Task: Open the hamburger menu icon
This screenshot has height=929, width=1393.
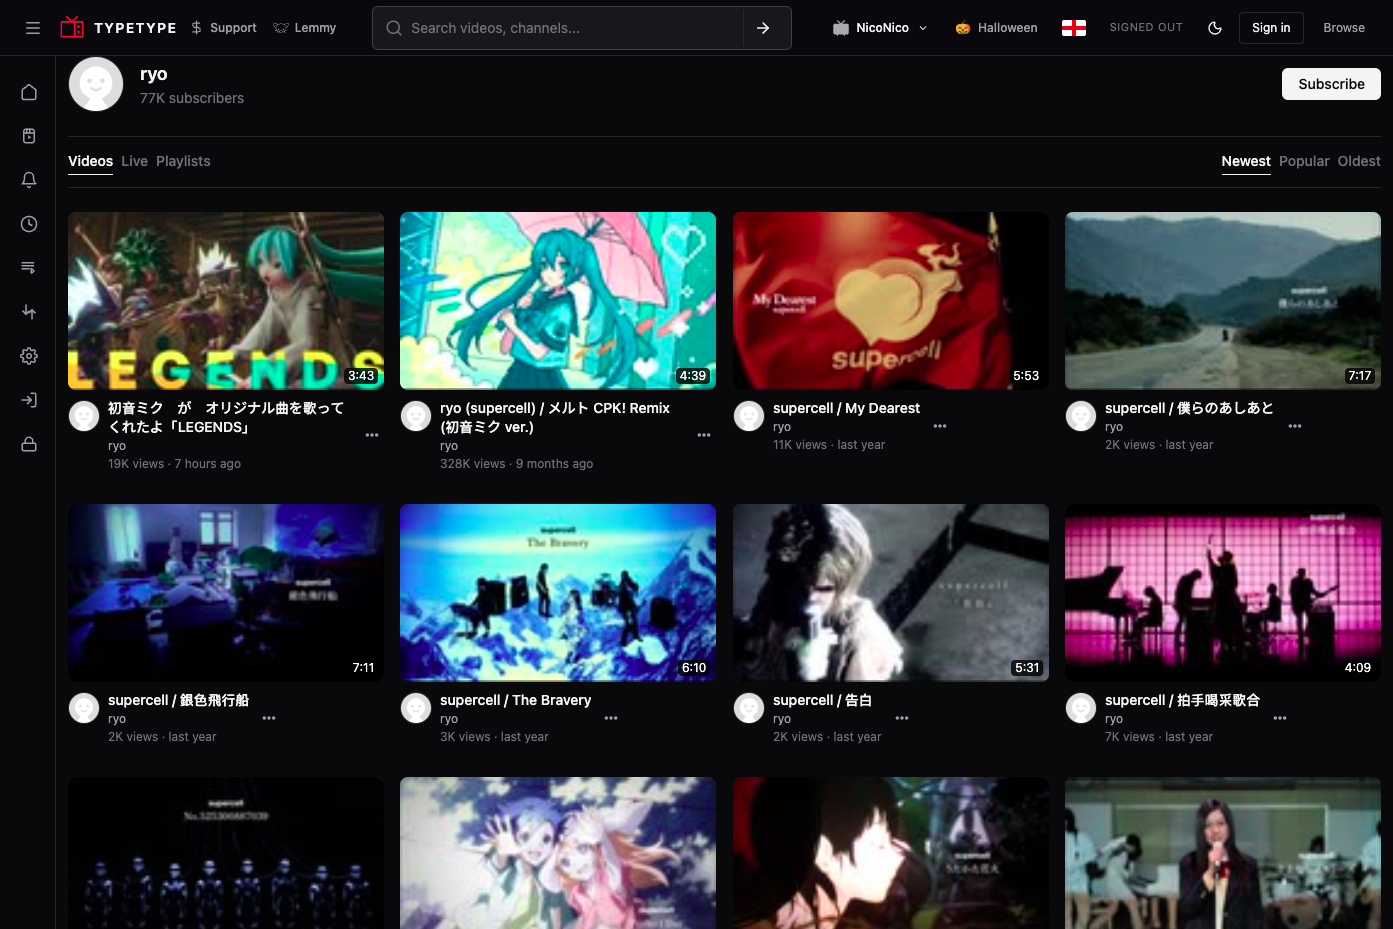Action: 33,28
